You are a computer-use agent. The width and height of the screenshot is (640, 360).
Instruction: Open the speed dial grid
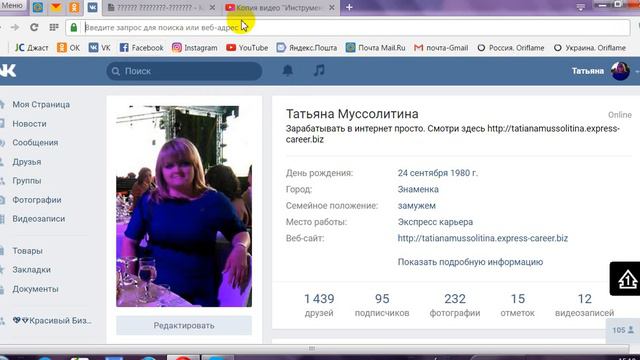54,27
